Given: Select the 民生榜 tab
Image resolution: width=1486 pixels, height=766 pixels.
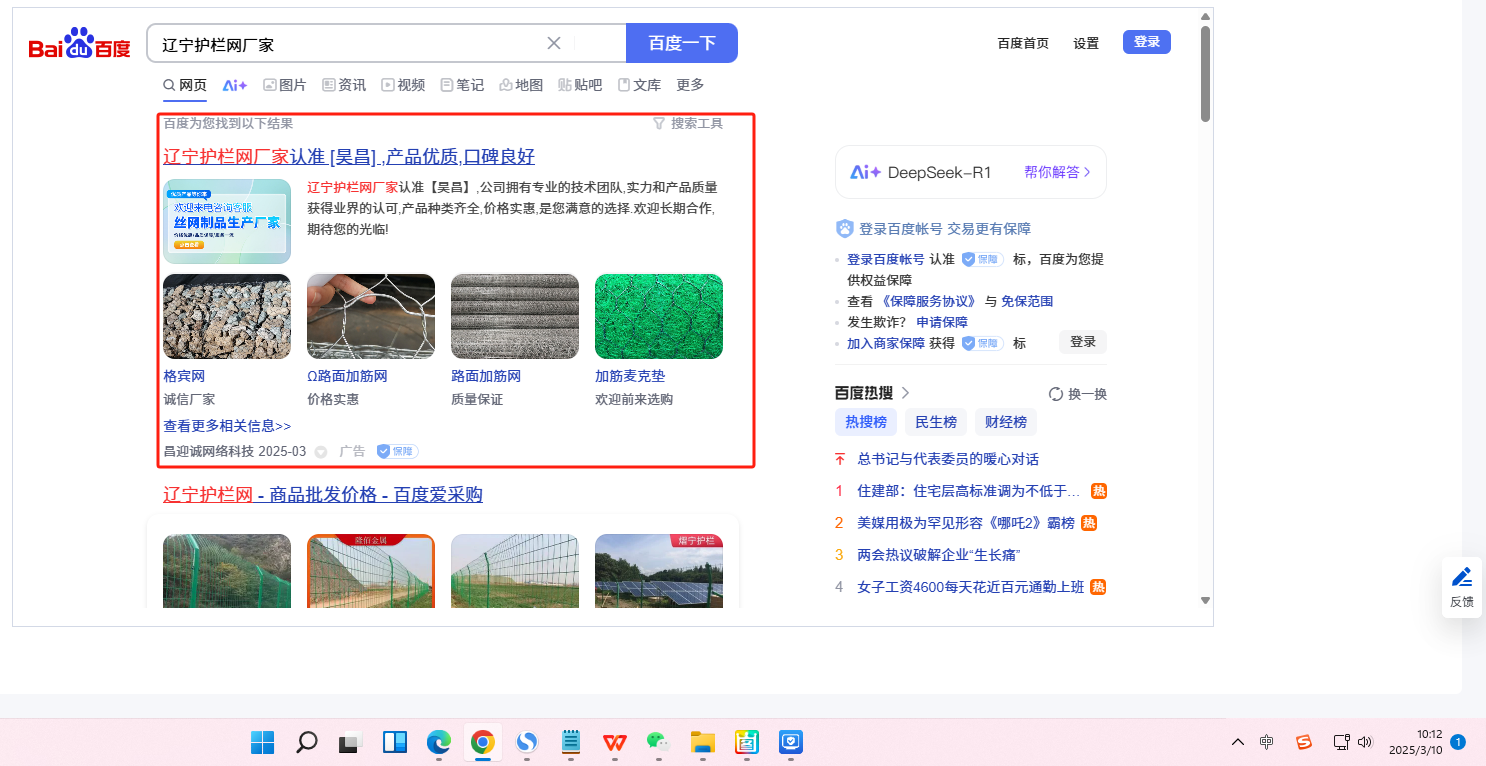Looking at the screenshot, I should click(936, 422).
